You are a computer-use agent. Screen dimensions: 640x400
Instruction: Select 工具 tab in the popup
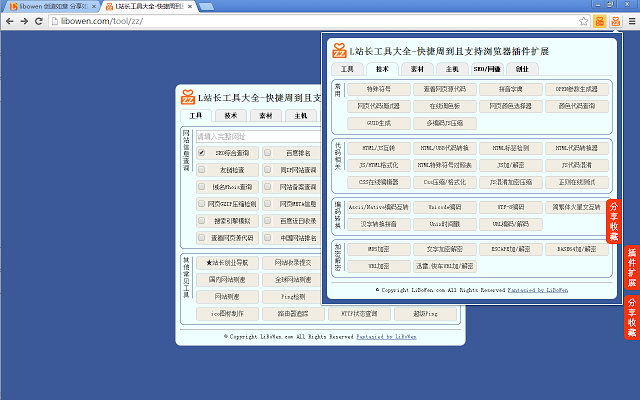click(347, 69)
